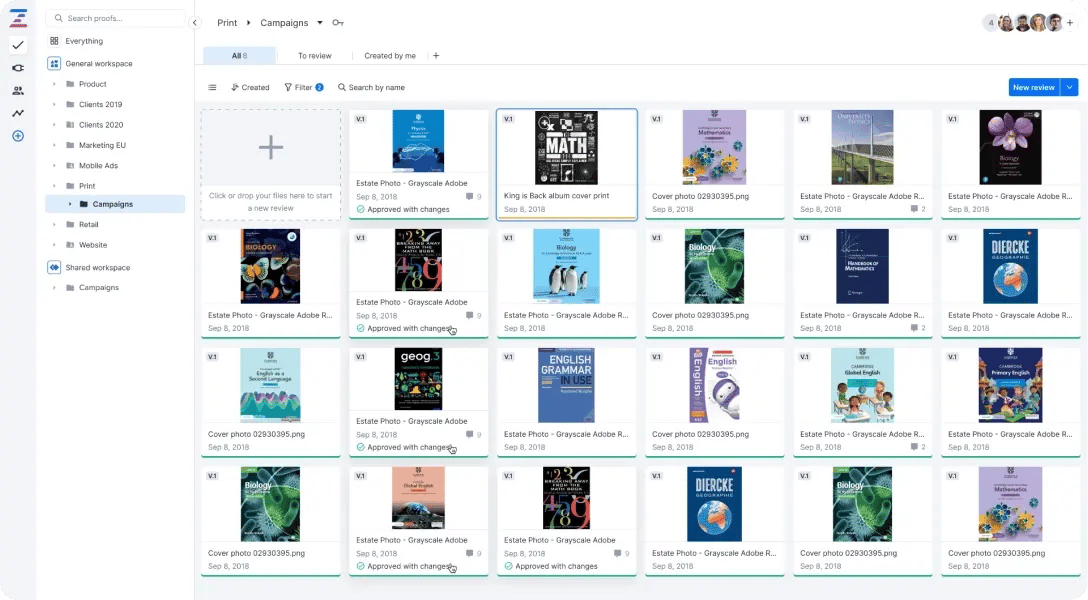The height and width of the screenshot is (600, 1088).
Task: Toggle the Filter option with badge 2
Action: point(303,88)
